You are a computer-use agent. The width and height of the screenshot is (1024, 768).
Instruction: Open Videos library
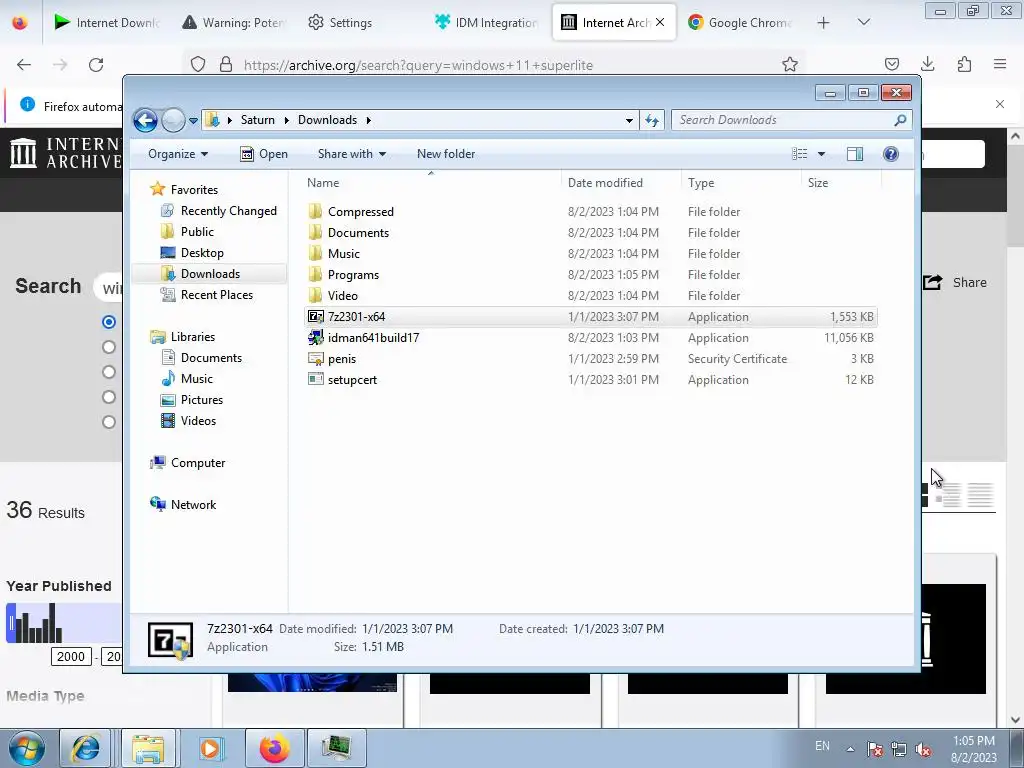pyautogui.click(x=198, y=421)
